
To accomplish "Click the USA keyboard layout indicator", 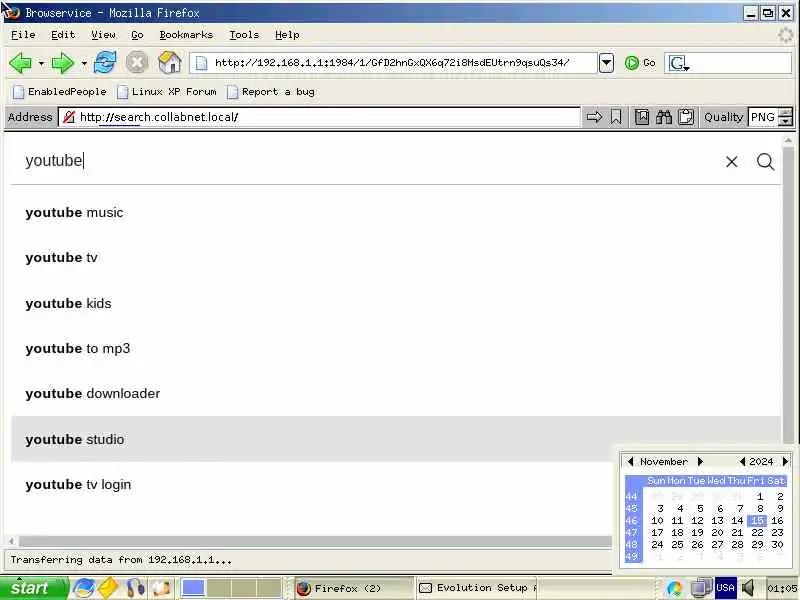I will tap(725, 588).
